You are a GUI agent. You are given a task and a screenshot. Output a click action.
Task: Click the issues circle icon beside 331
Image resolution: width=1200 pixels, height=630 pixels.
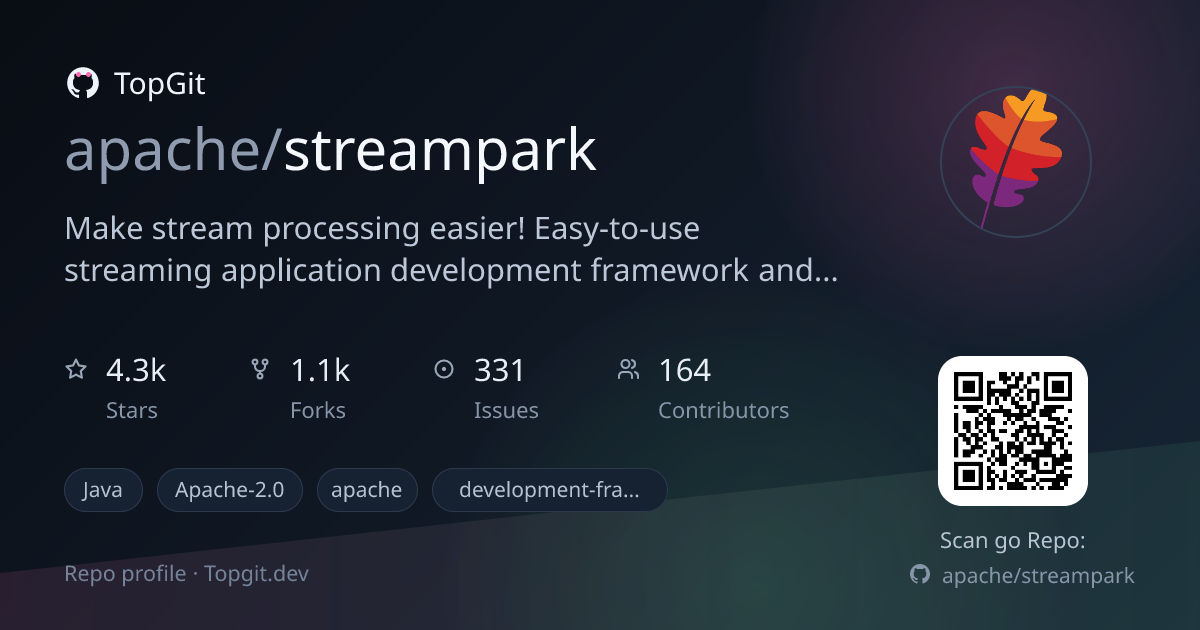coord(444,370)
